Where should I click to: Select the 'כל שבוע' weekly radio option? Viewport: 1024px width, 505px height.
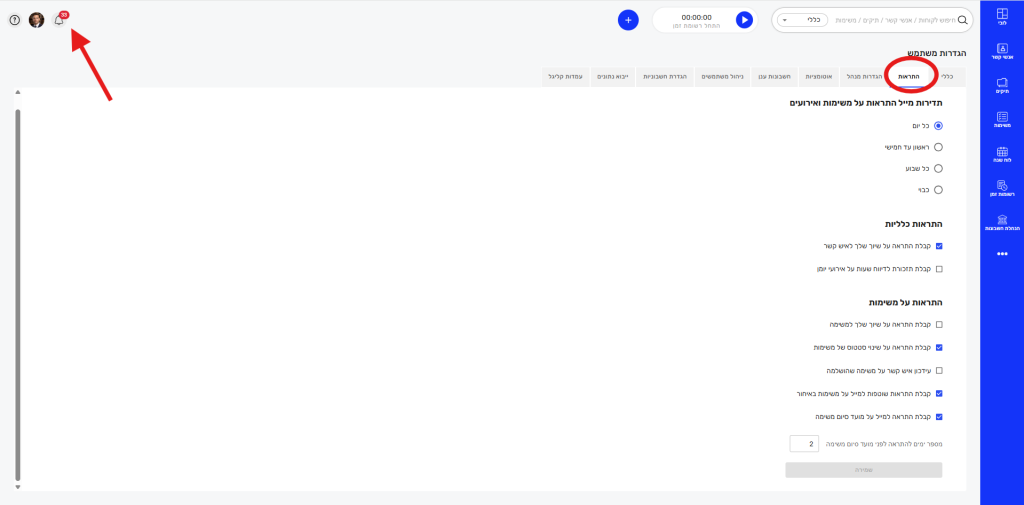click(938, 168)
